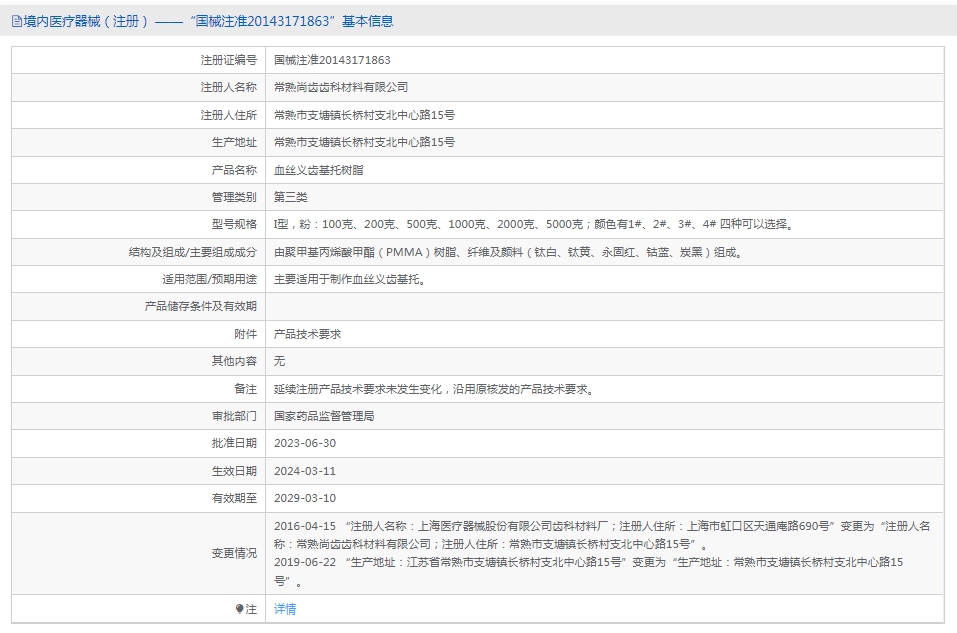Screen dimensions: 957x633
Task: Click the 审批部门 value 国家药品监督管理局
Action: coord(324,416)
